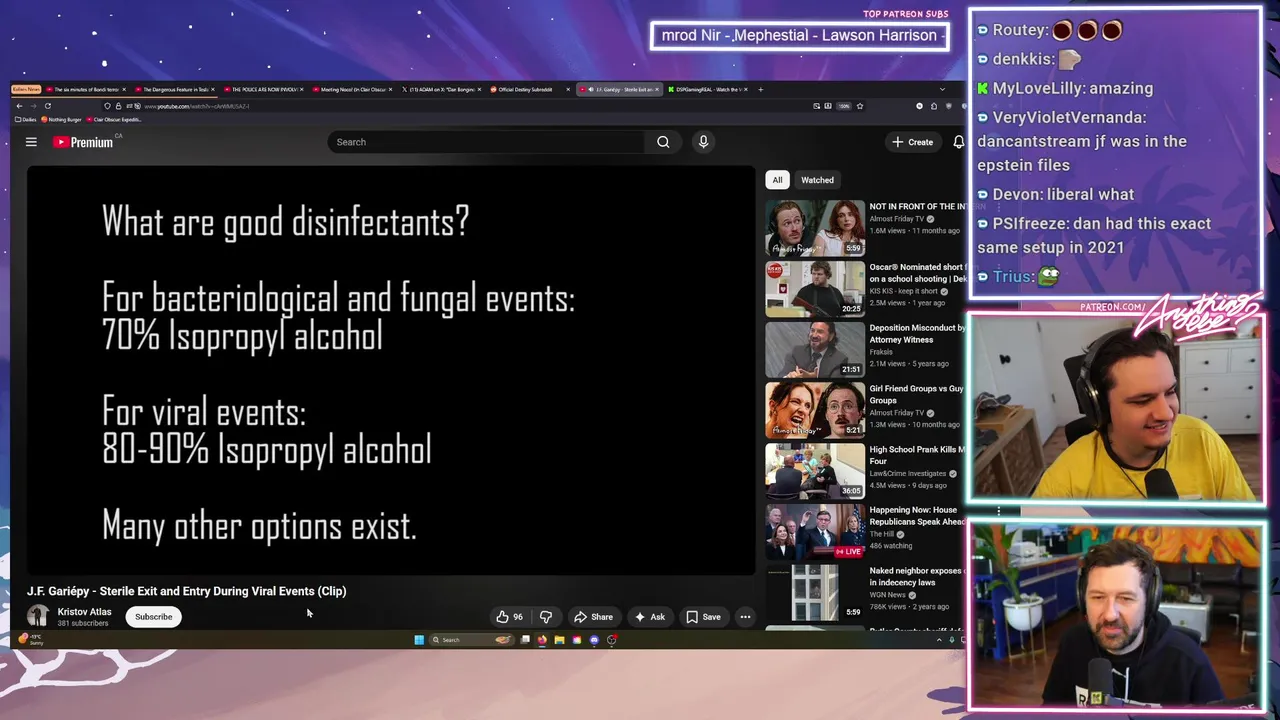Viewport: 1280px width, 720px height.
Task: Open 'NOT IN FRONT OF THE INTERN' video thumbnail
Action: (815, 228)
